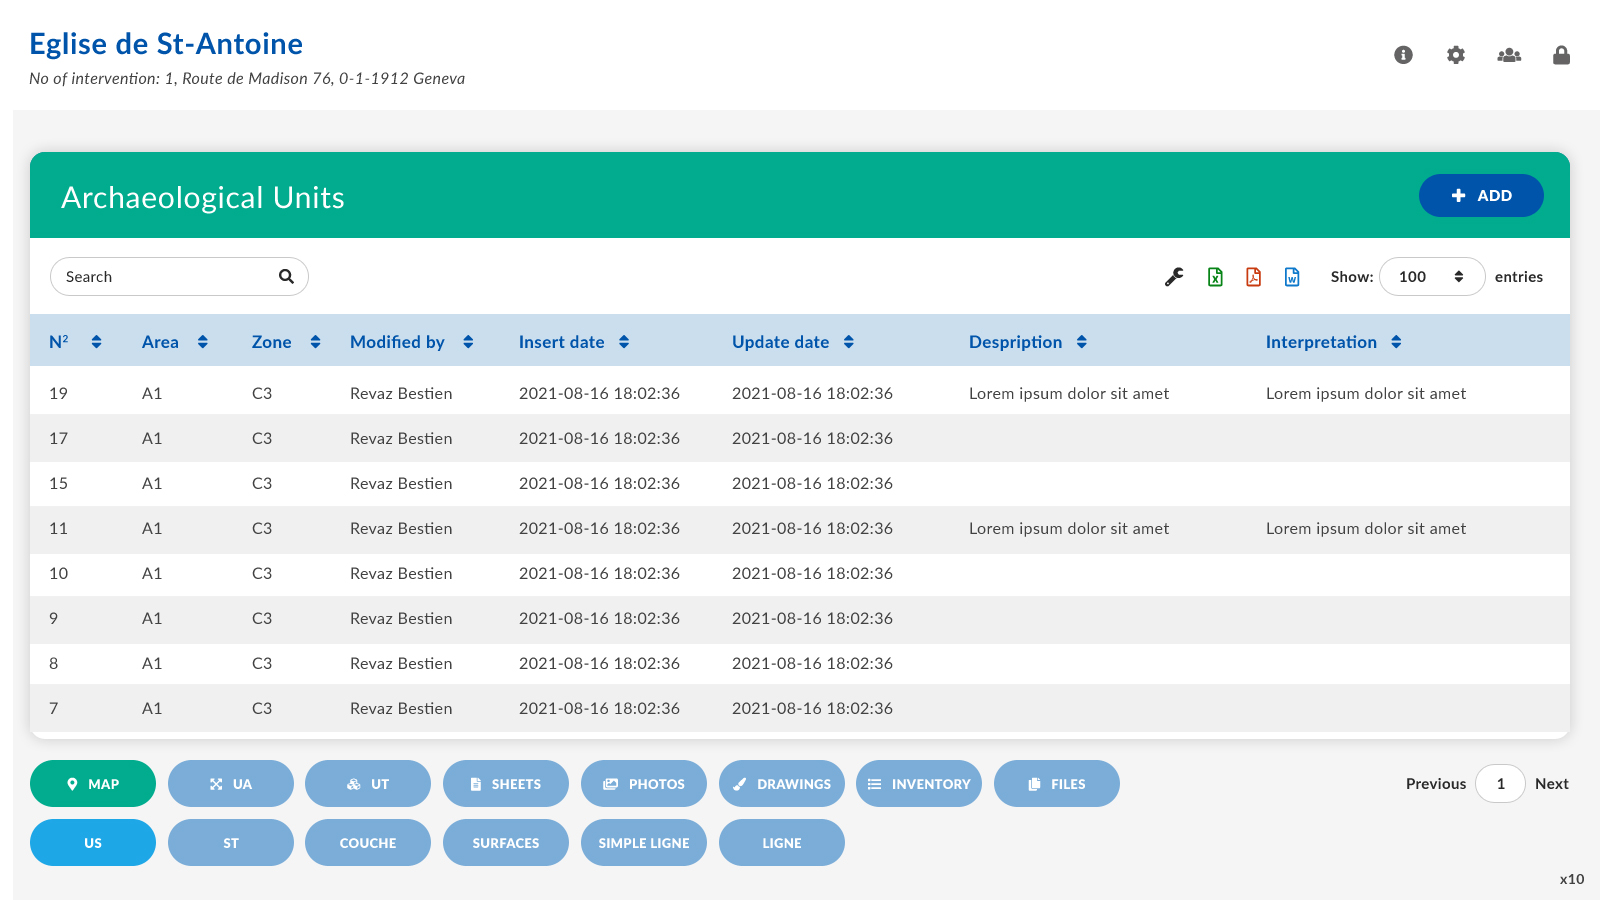This screenshot has height=900, width=1600.
Task: Open the users group icon
Action: point(1509,55)
